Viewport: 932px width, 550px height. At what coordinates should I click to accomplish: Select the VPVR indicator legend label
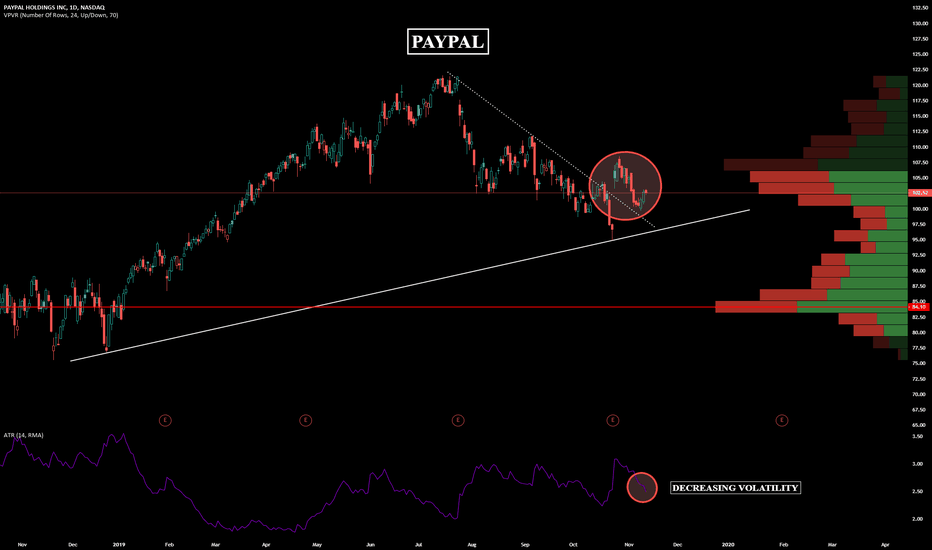(x=61, y=15)
